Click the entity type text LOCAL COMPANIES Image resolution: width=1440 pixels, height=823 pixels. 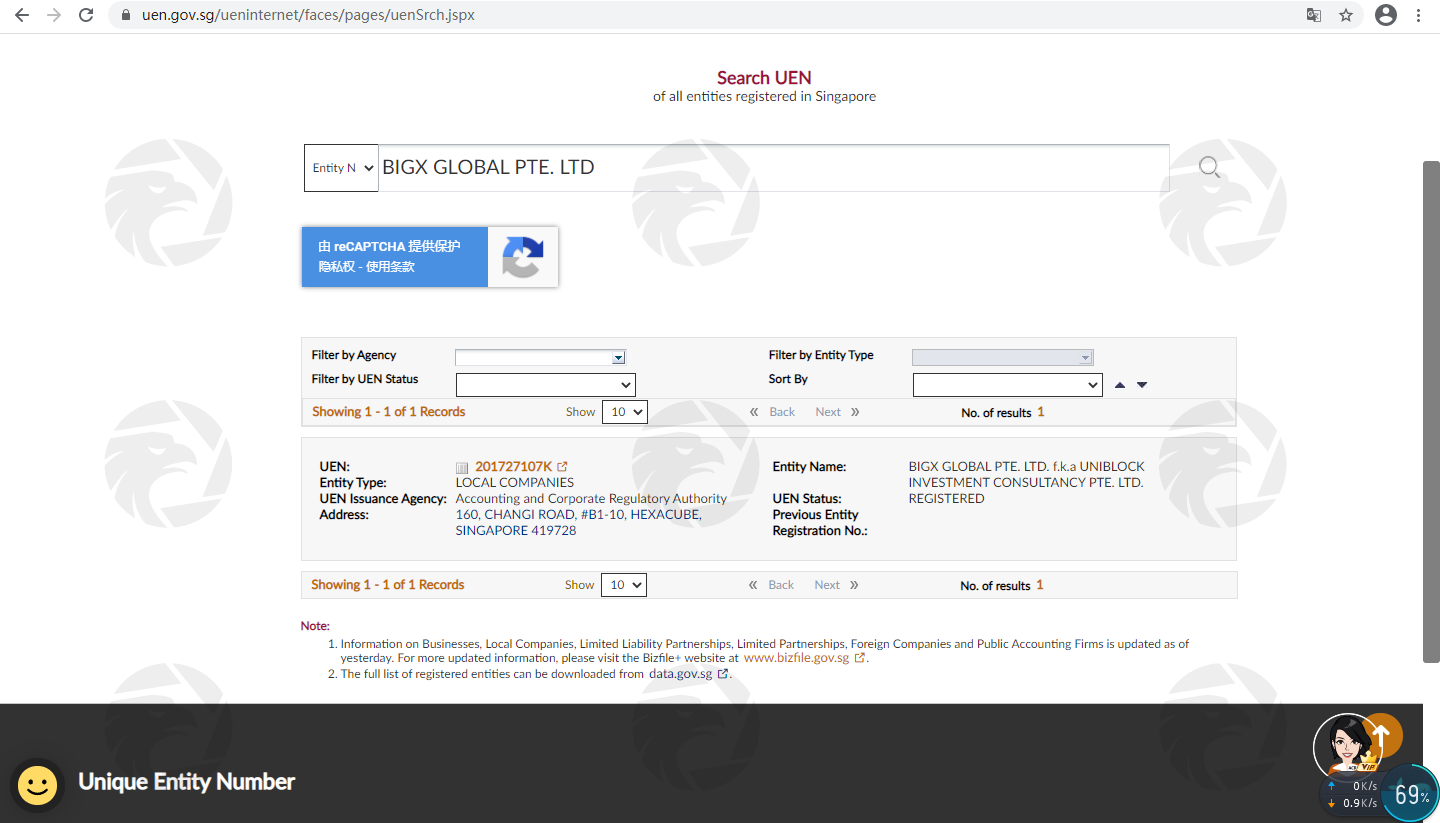515,483
